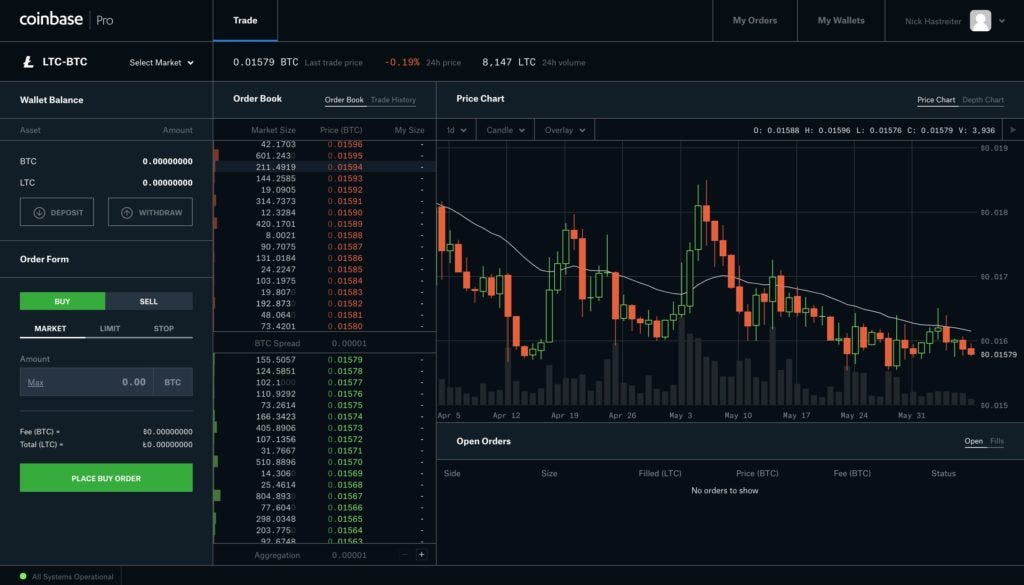Open My Wallets
Image resolution: width=1024 pixels, height=585 pixels.
tap(840, 20)
